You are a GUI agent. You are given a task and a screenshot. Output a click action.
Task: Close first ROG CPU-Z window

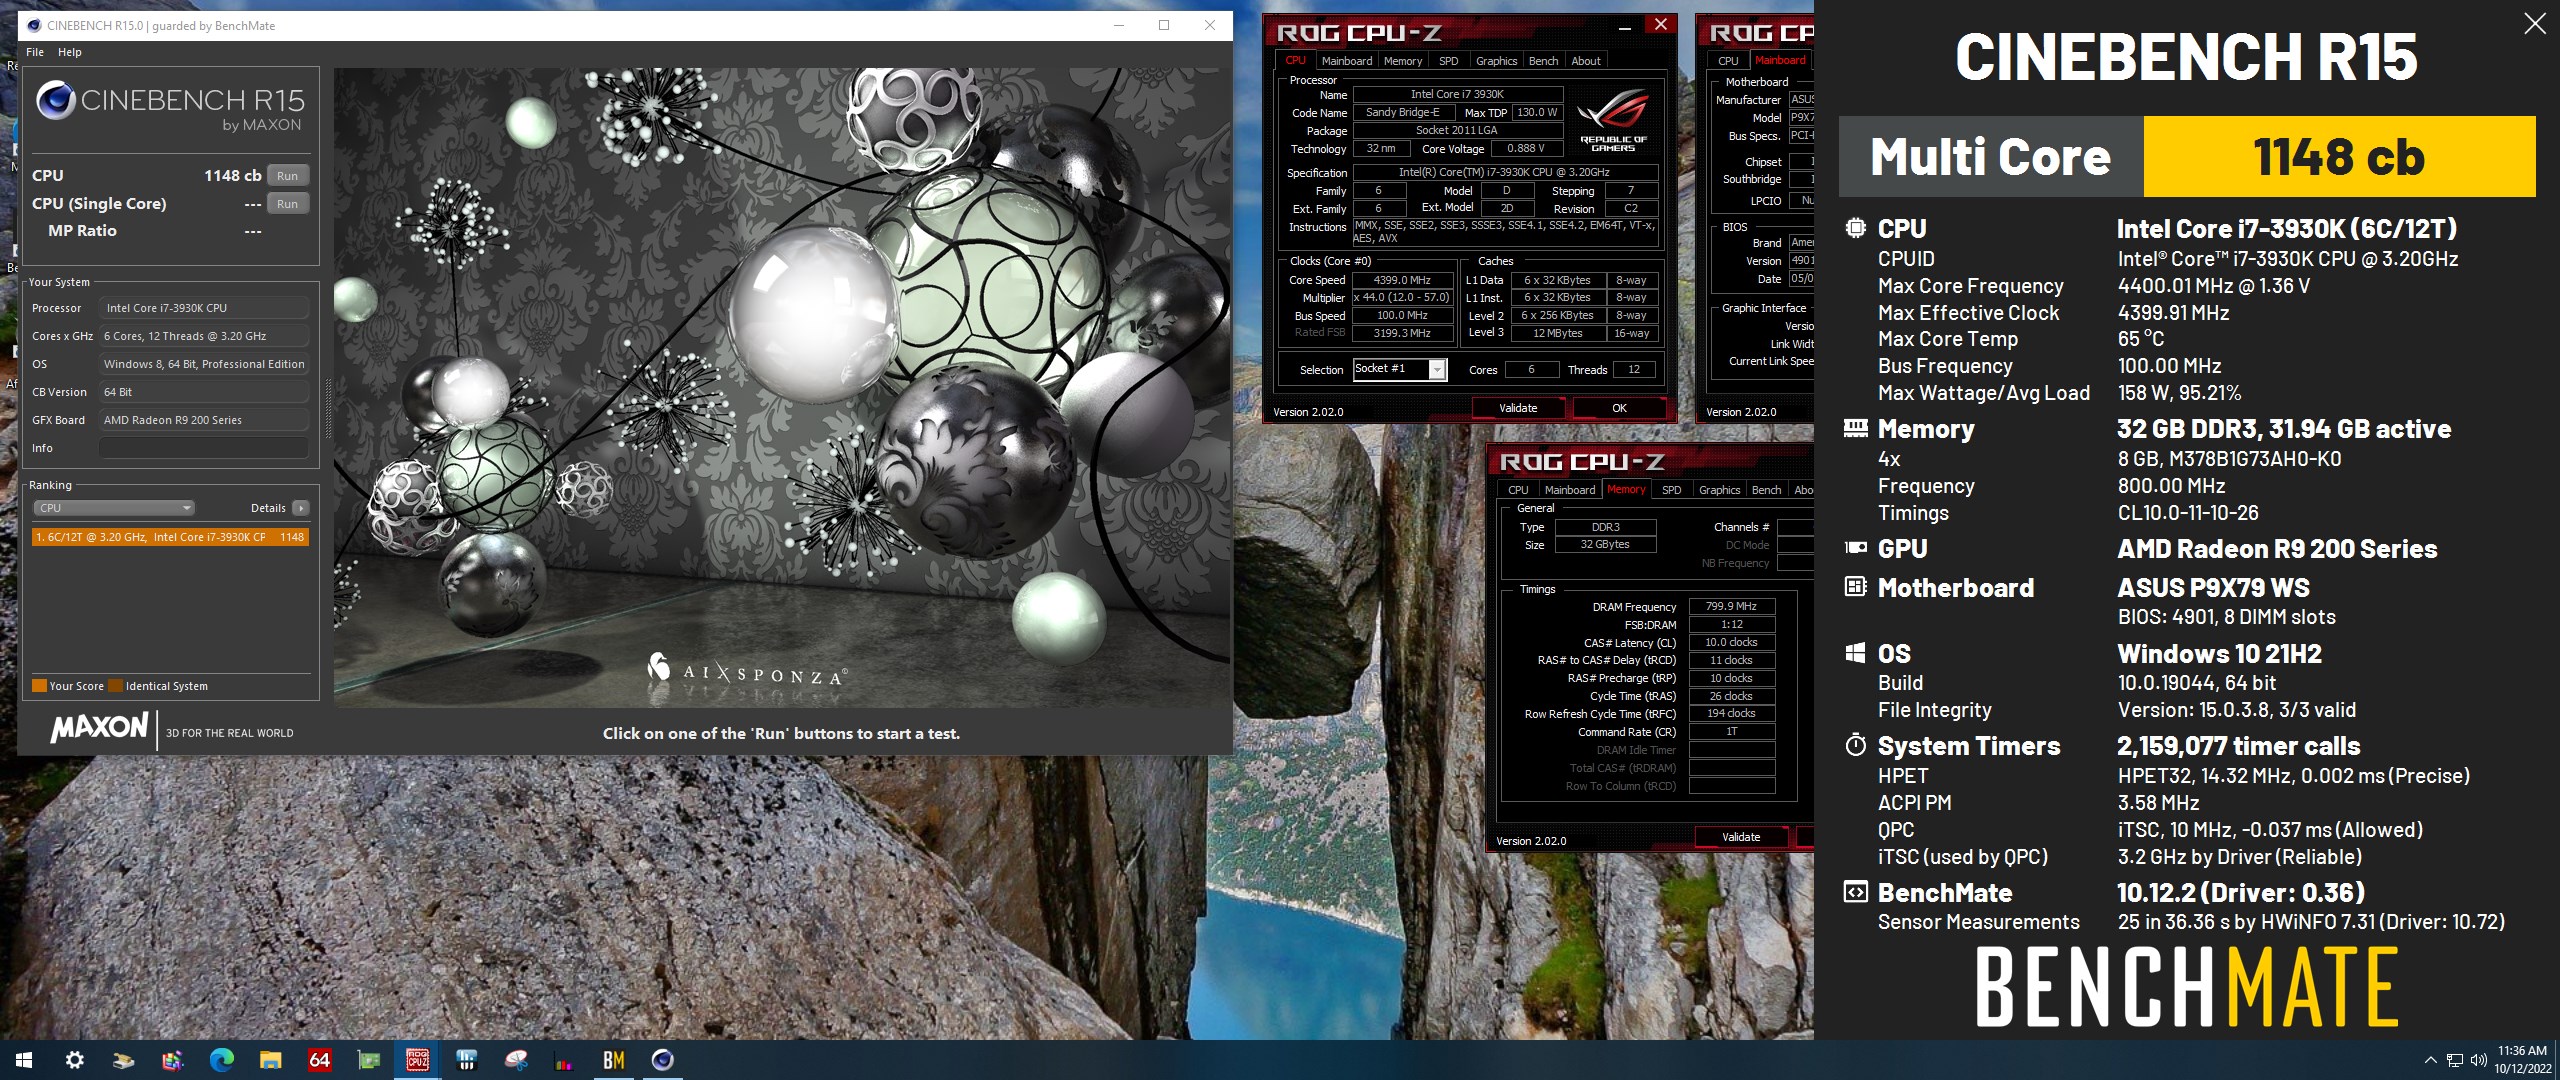click(x=1661, y=25)
